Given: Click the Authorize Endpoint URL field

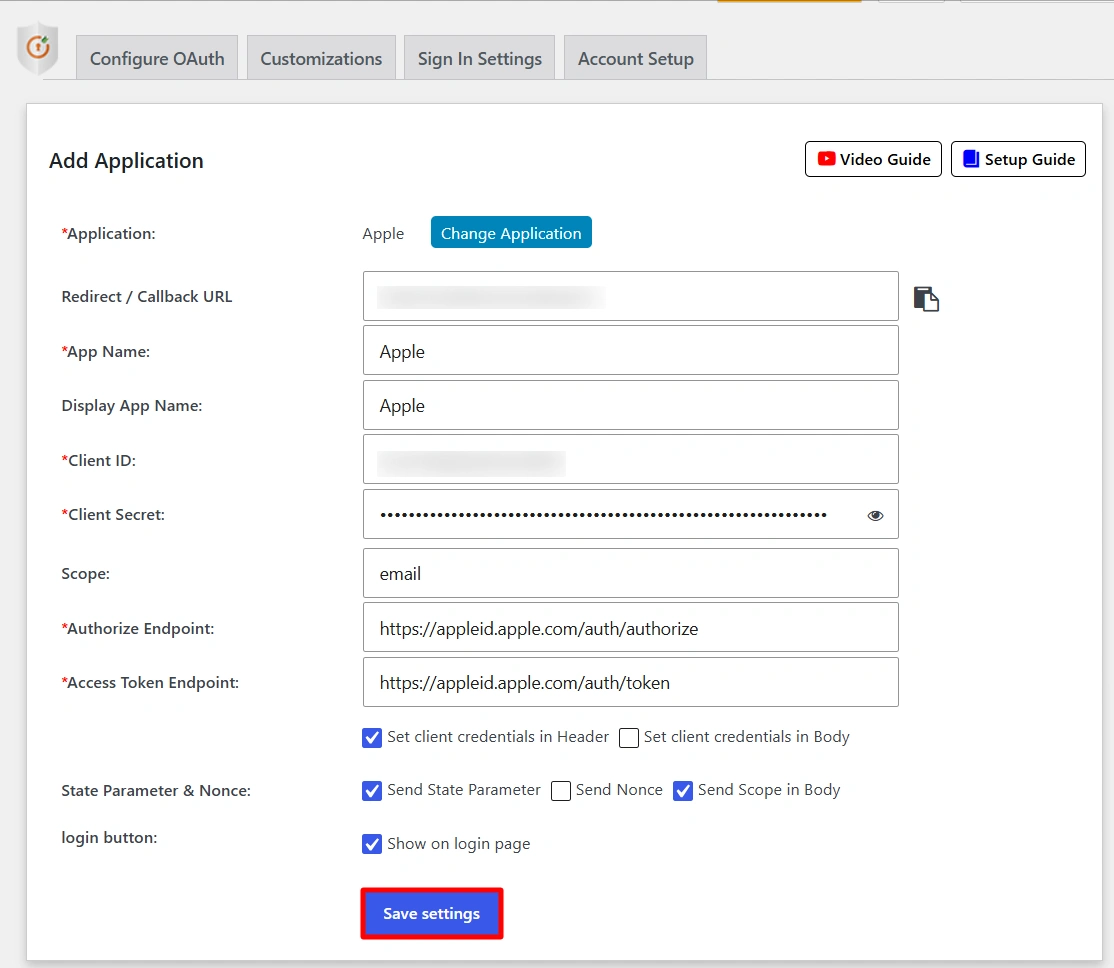Looking at the screenshot, I should (x=630, y=628).
